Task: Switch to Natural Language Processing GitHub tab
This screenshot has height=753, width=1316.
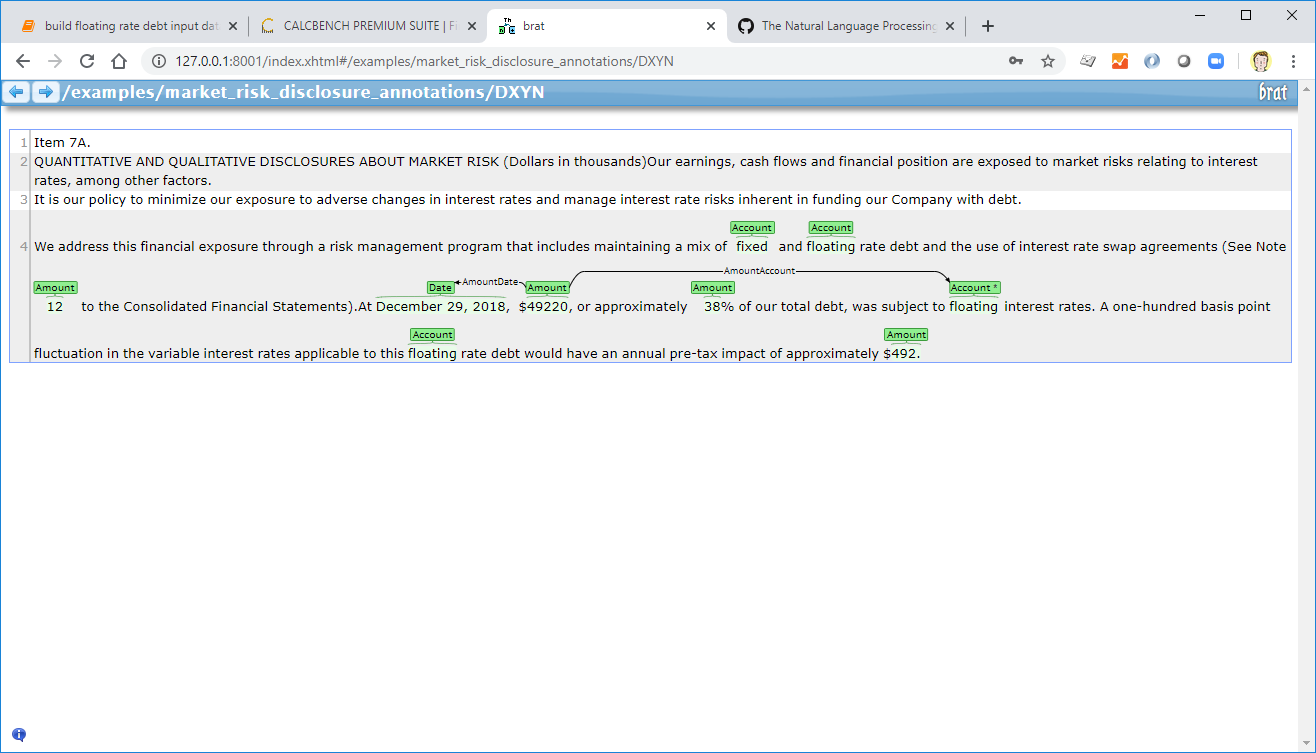Action: click(847, 26)
